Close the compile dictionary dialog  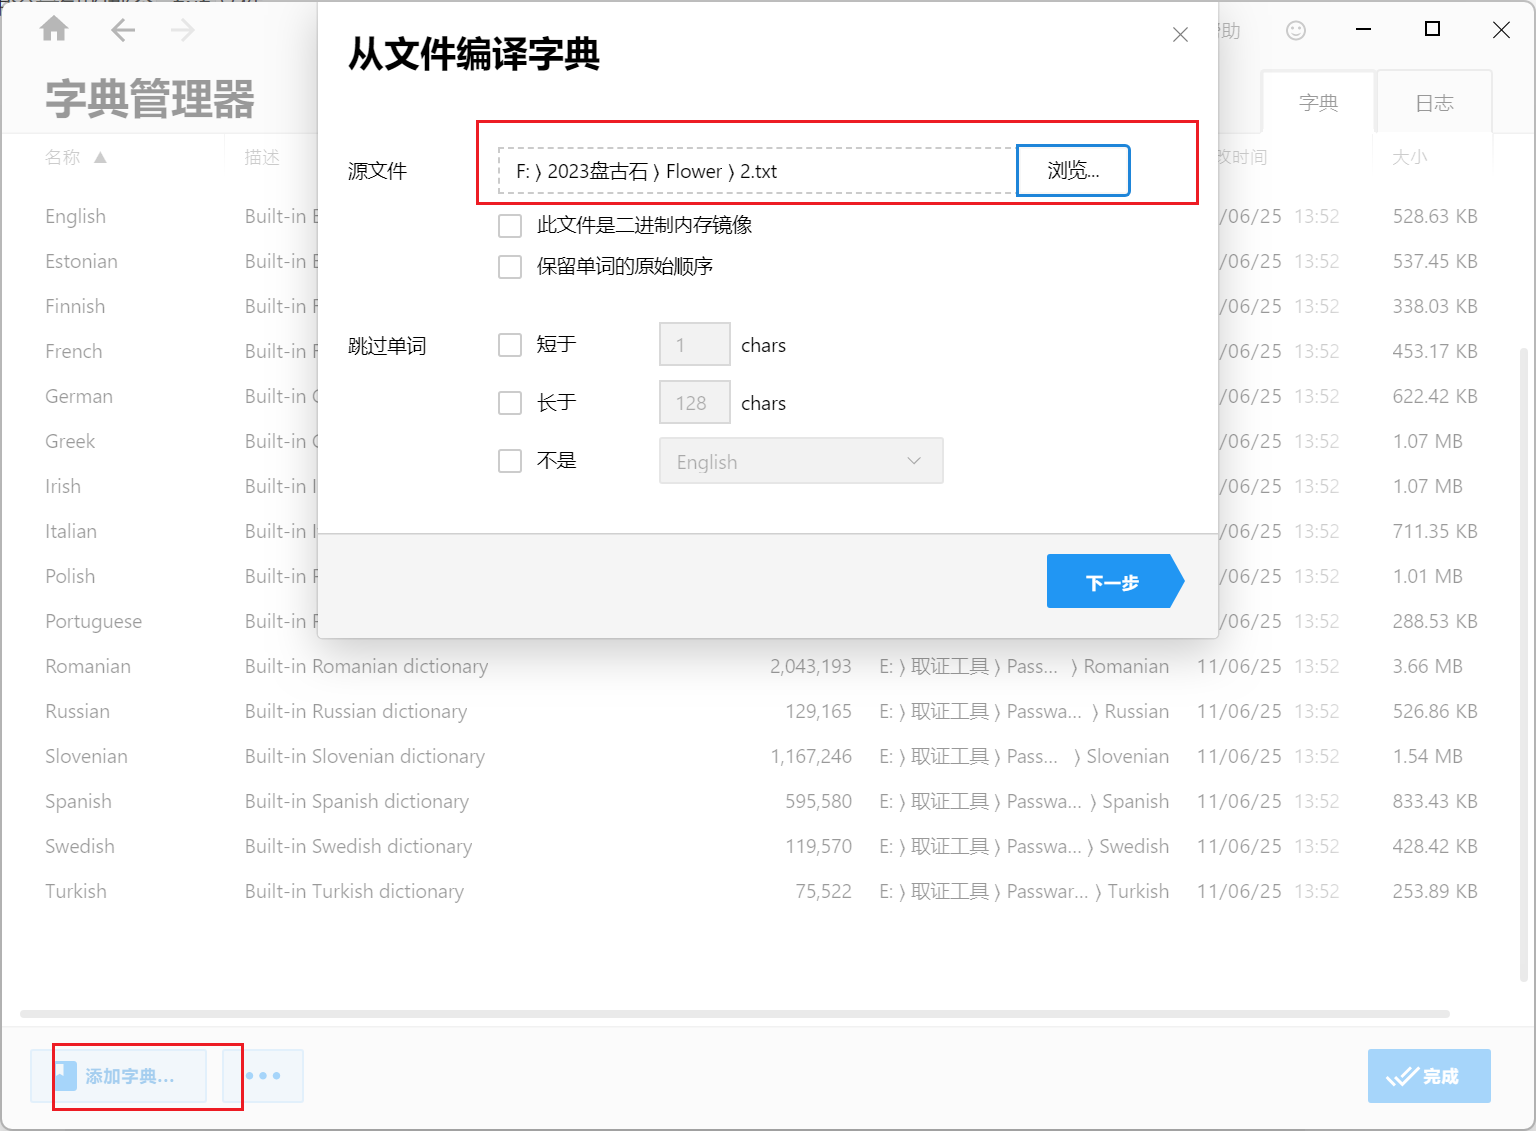pyautogui.click(x=1180, y=35)
